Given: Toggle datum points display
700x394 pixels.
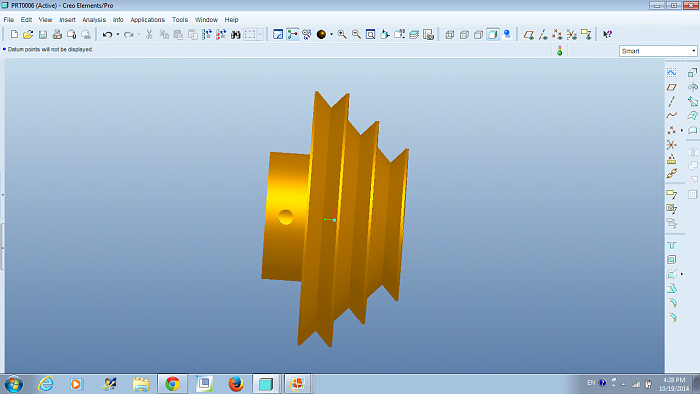Looking at the screenshot, I should click(557, 34).
